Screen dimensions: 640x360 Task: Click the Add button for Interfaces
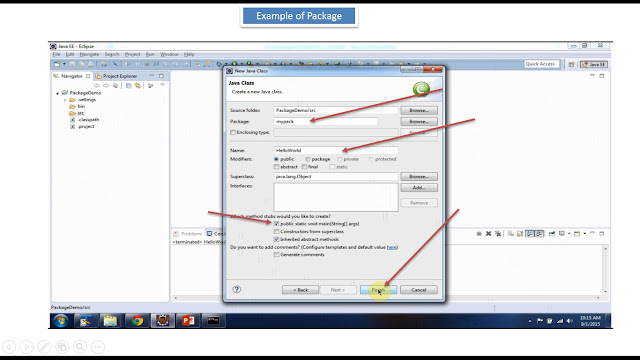tap(419, 187)
